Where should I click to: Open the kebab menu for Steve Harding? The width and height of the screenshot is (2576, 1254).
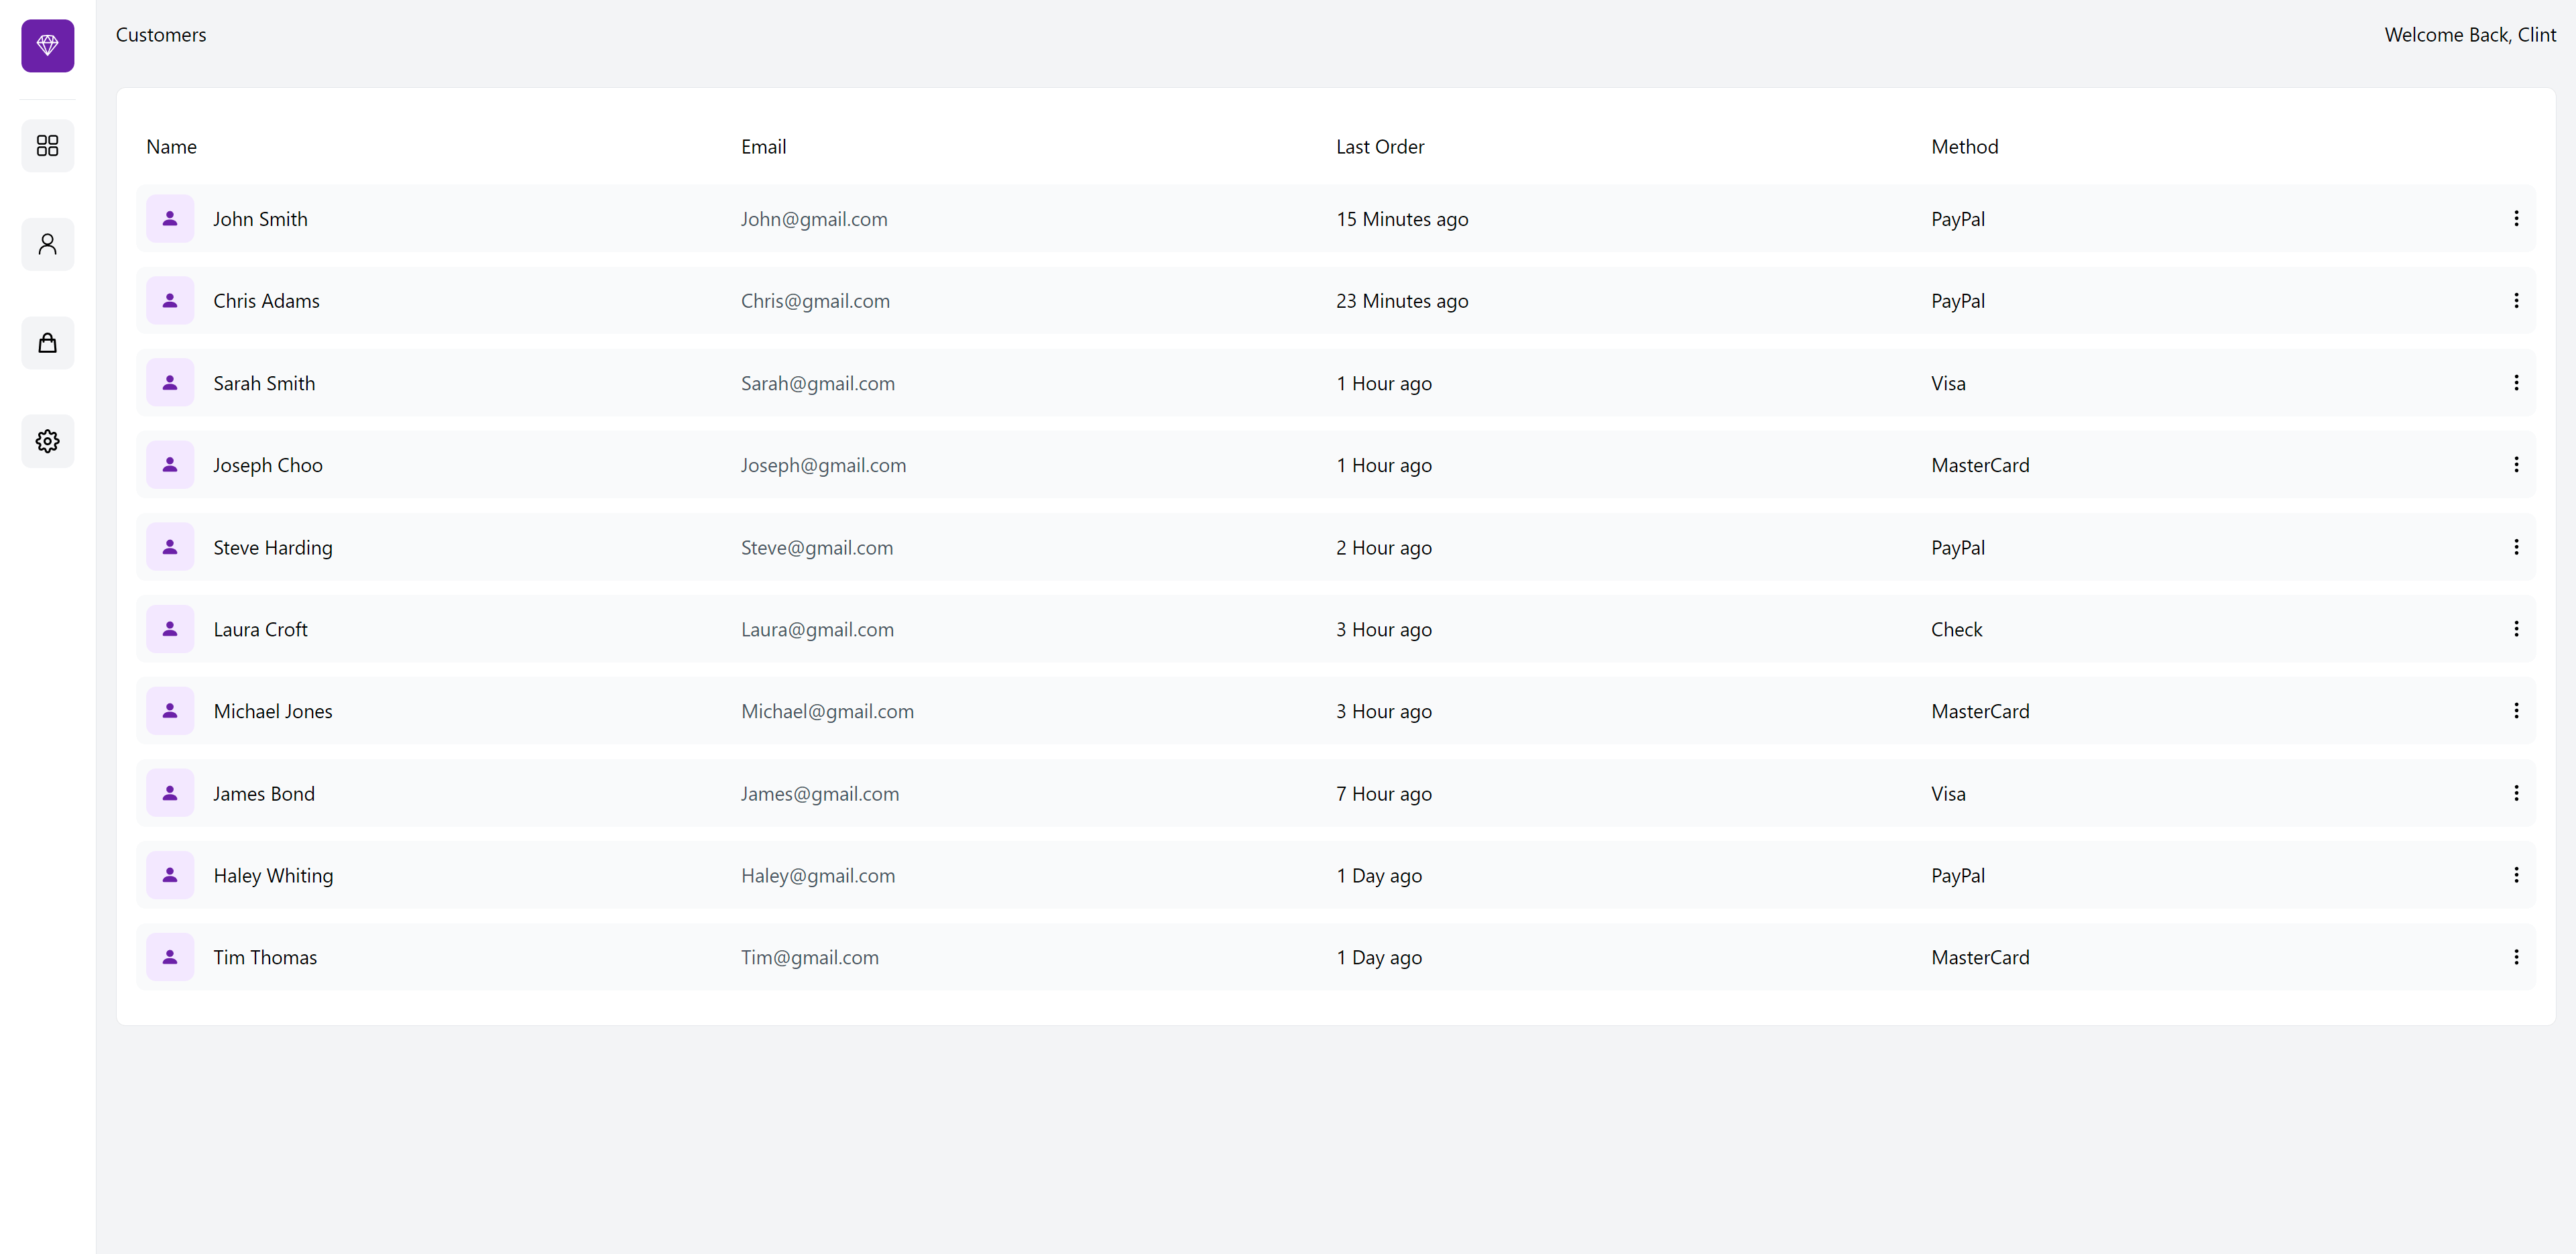point(2516,547)
